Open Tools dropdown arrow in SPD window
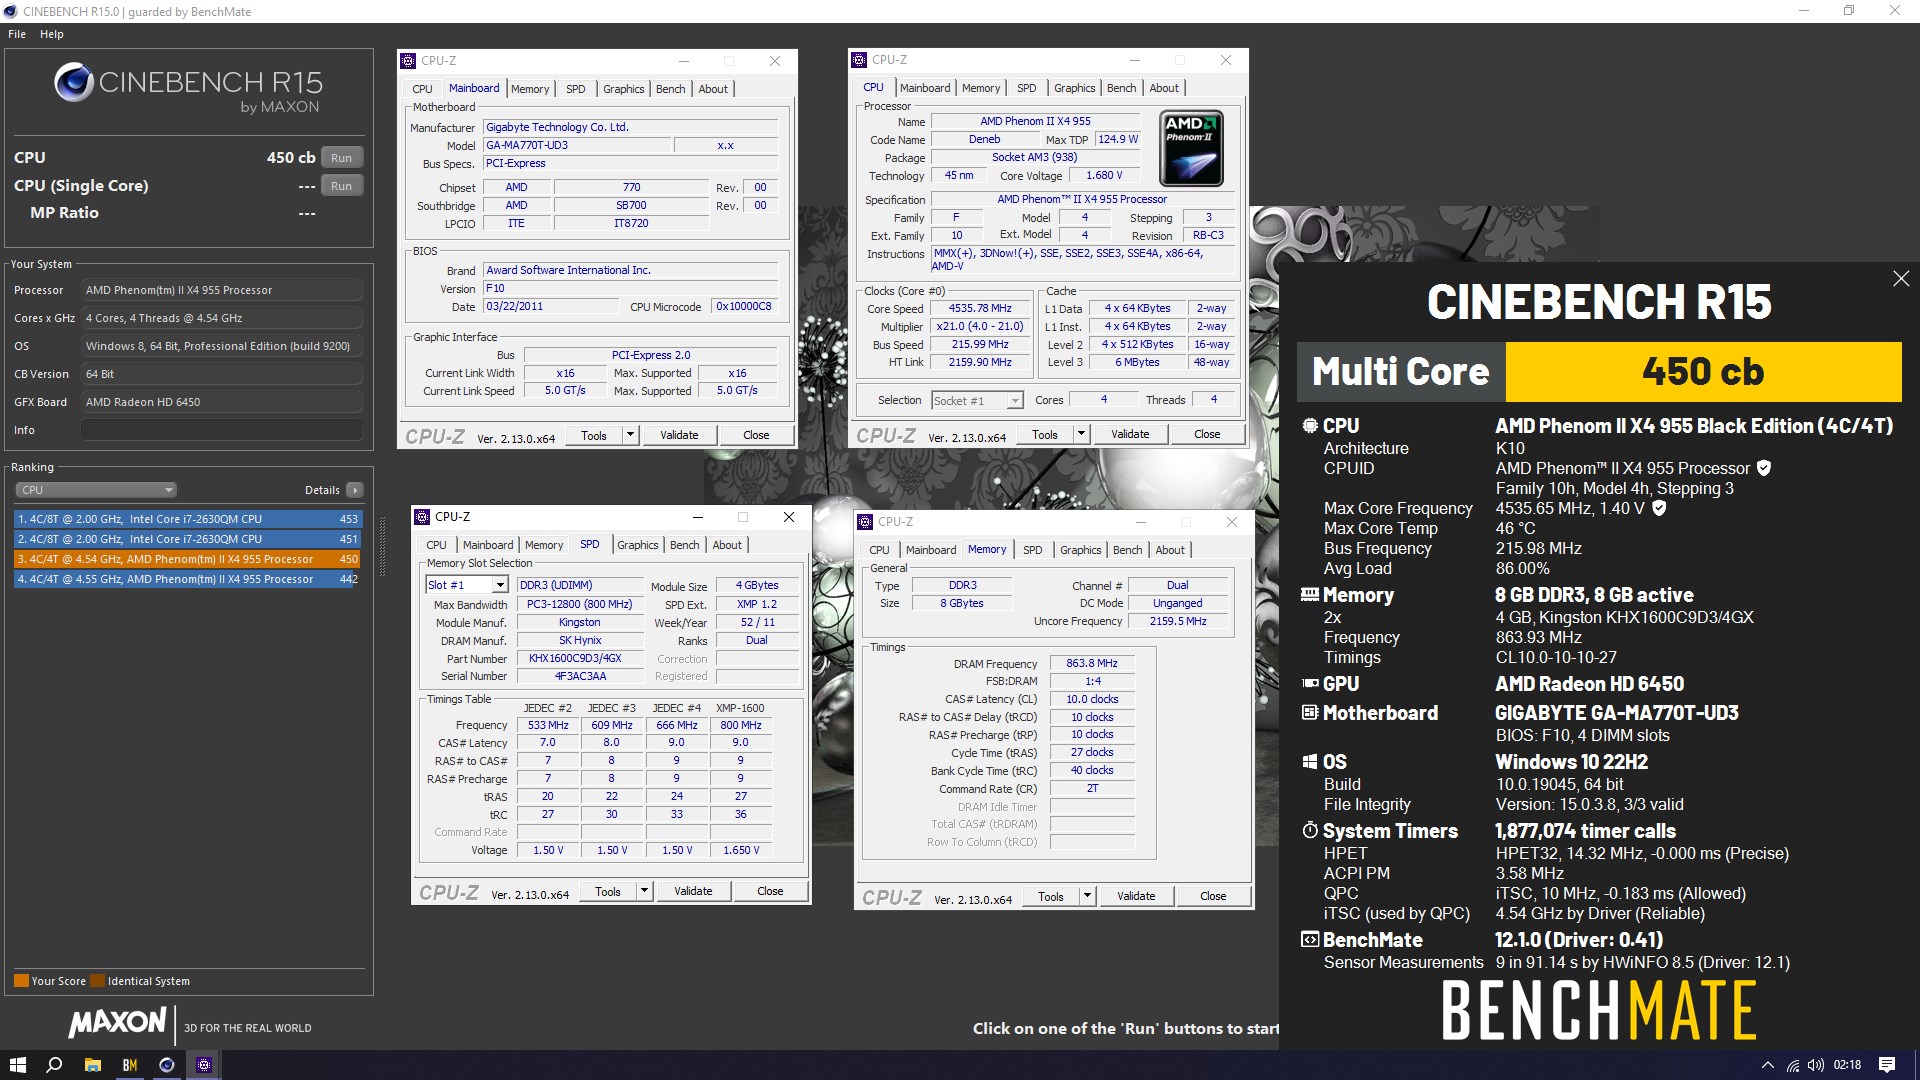The height and width of the screenshot is (1080, 1920). [x=644, y=891]
